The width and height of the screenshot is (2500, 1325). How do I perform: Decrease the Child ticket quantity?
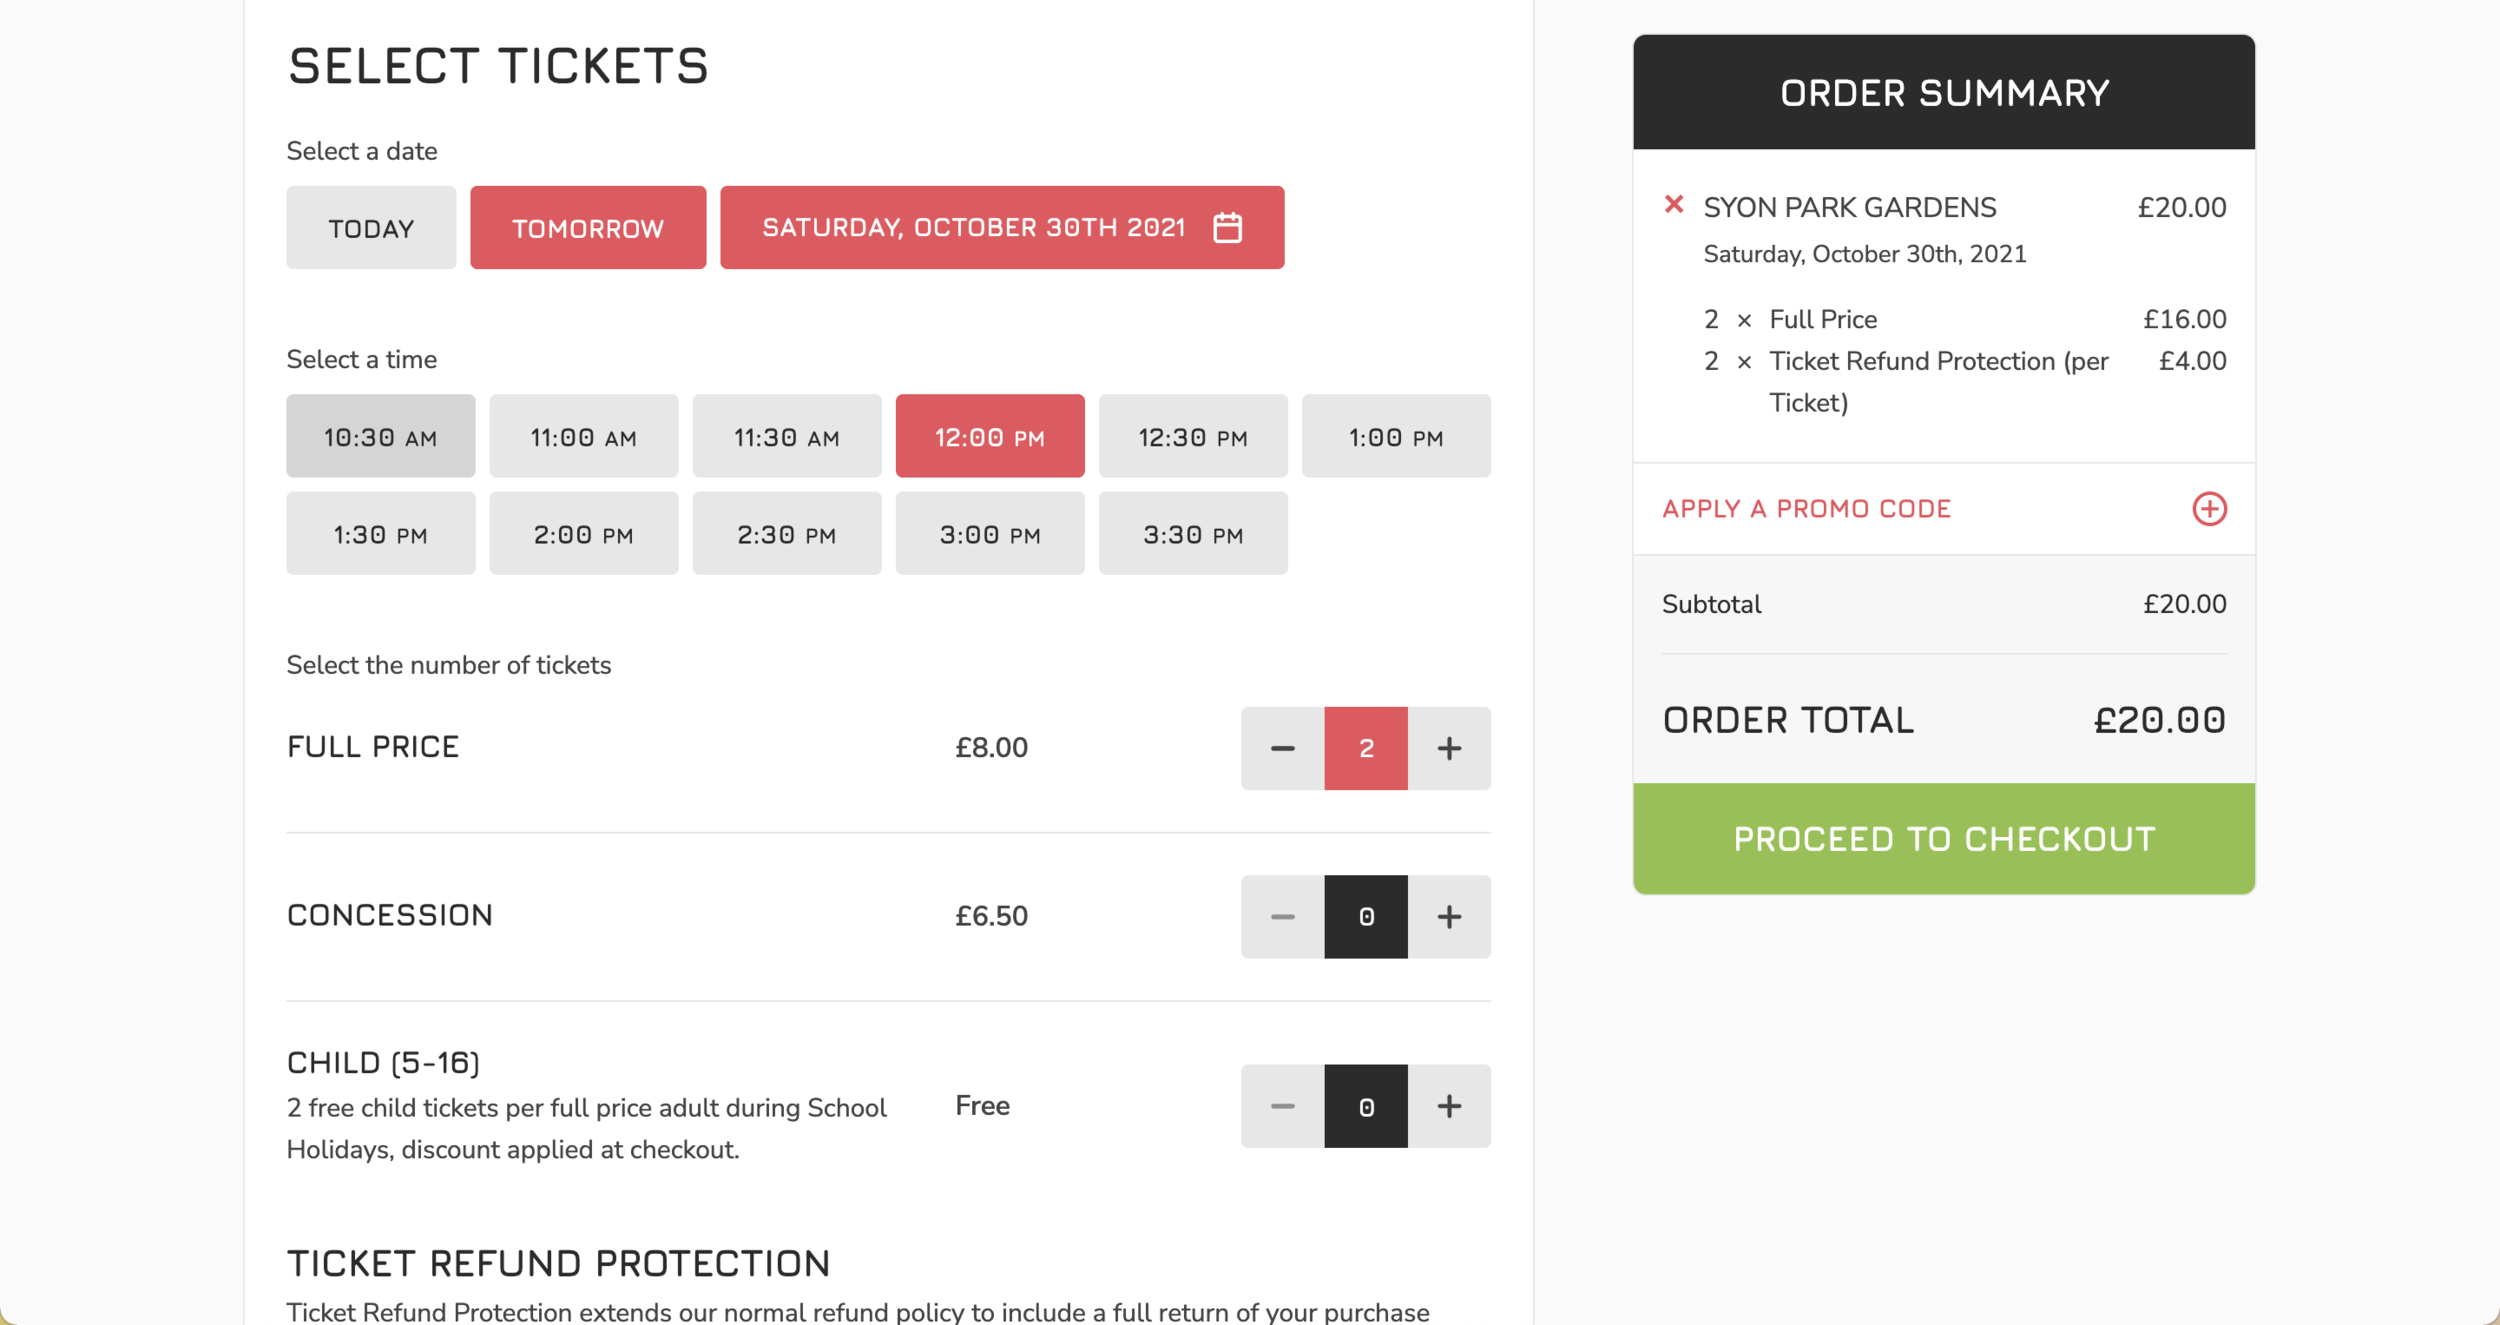pyautogui.click(x=1282, y=1106)
